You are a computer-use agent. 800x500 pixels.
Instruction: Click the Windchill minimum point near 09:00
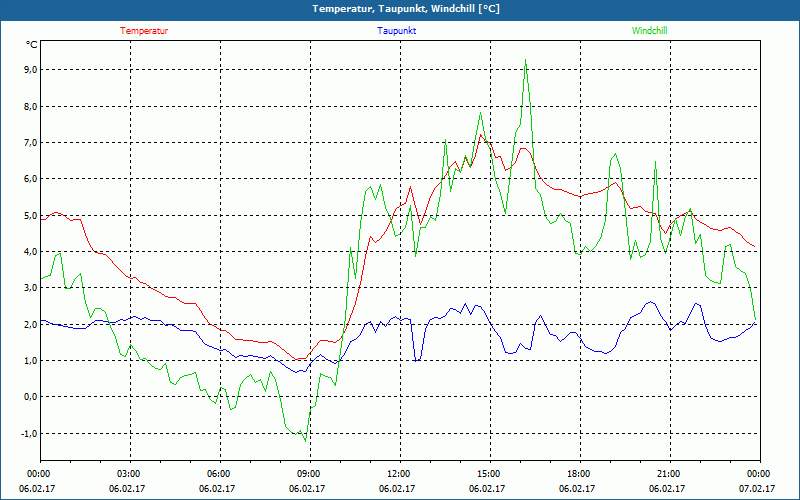coord(306,441)
